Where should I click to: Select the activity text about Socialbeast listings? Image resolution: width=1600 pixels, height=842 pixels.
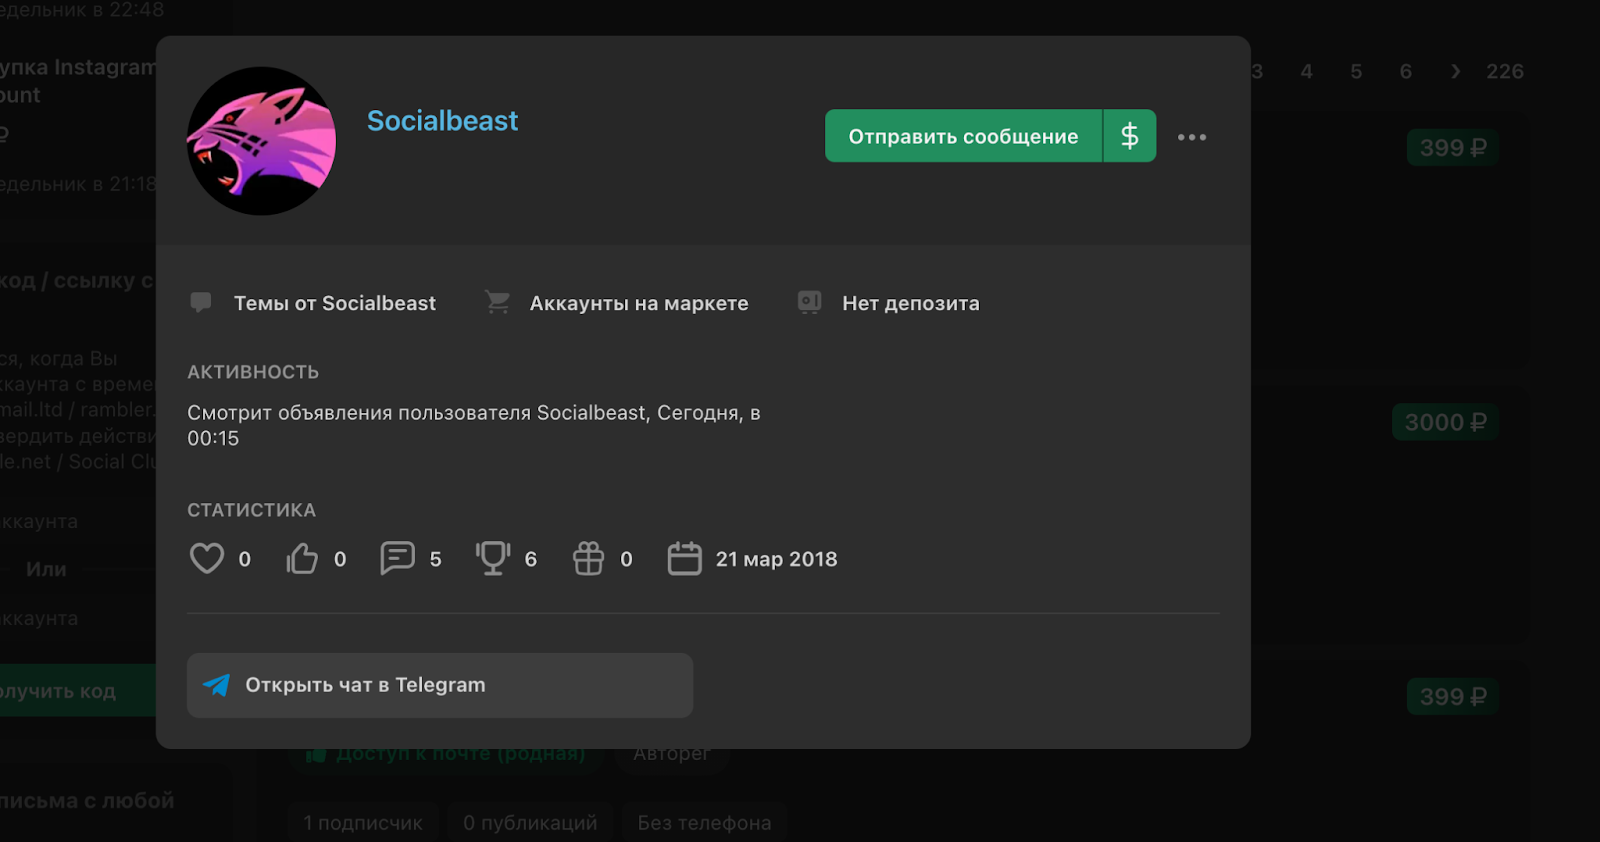pos(474,425)
